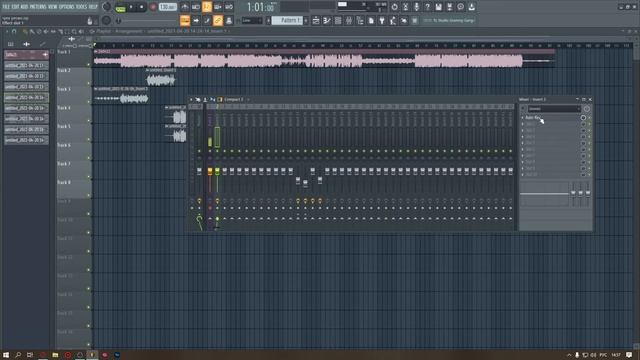Open the Browser view icon
640x360 pixels.
360,20
